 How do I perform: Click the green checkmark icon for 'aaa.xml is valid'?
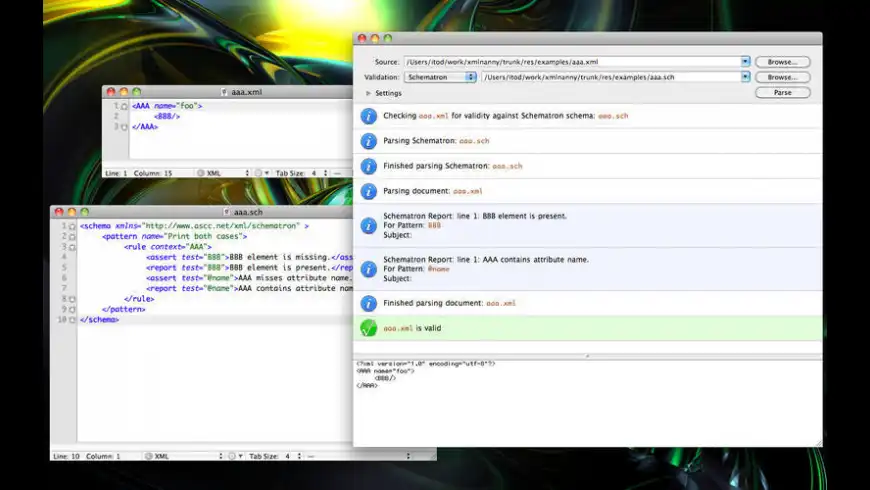368,328
